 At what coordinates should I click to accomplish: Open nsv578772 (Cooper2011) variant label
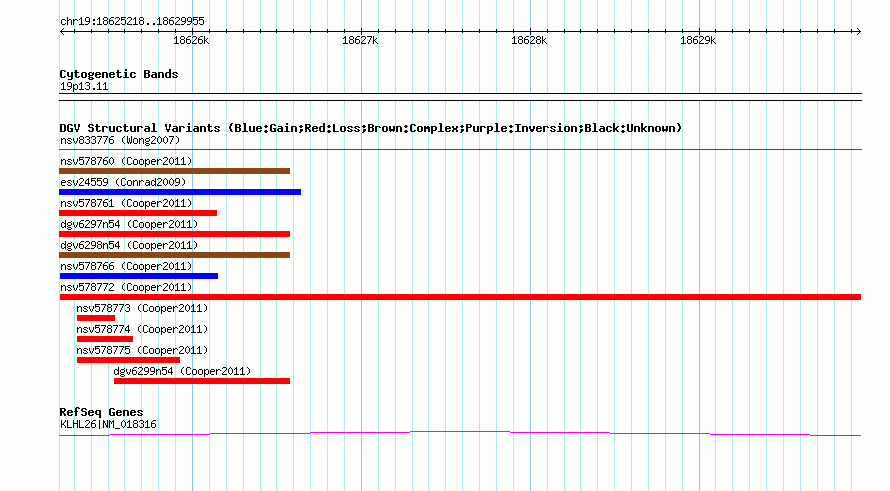[x=126, y=287]
